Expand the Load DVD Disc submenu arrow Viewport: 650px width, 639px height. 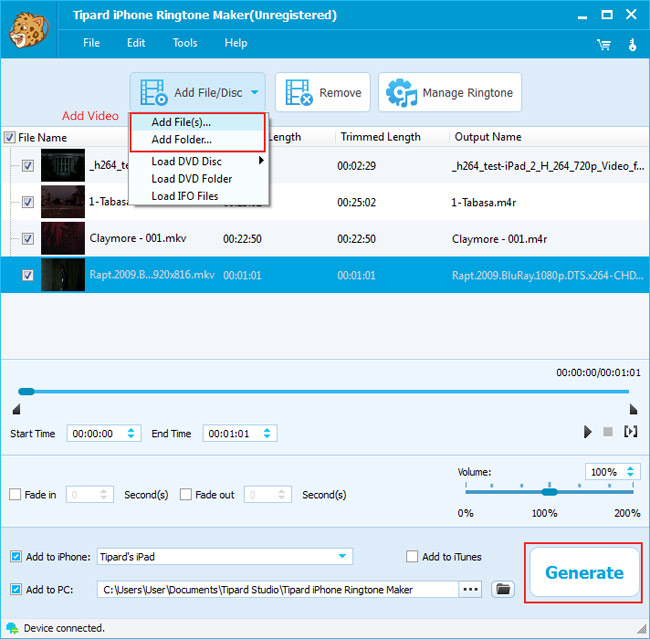point(261,160)
